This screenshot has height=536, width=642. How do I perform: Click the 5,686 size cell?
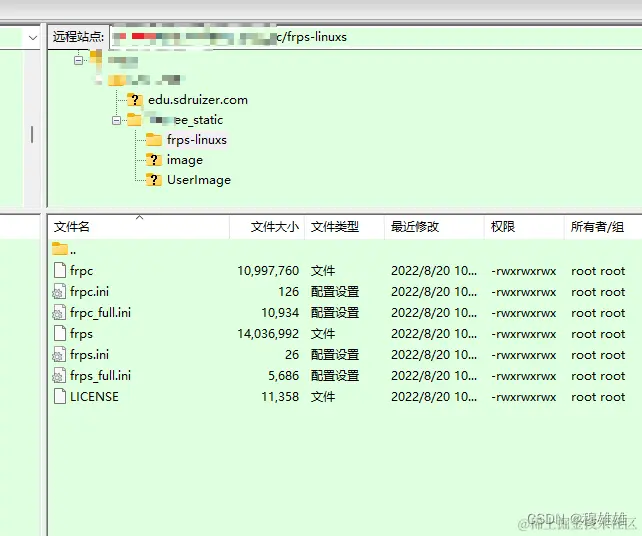(283, 376)
